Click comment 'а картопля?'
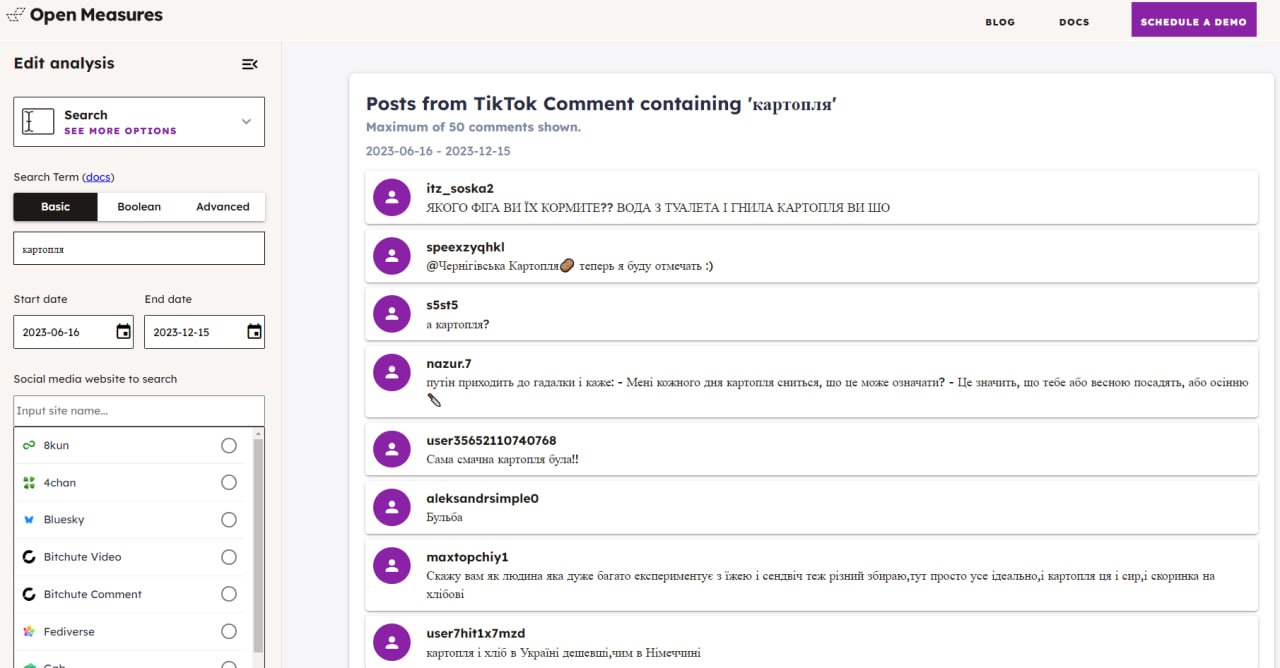Image resolution: width=1280 pixels, height=668 pixels. click(457, 325)
